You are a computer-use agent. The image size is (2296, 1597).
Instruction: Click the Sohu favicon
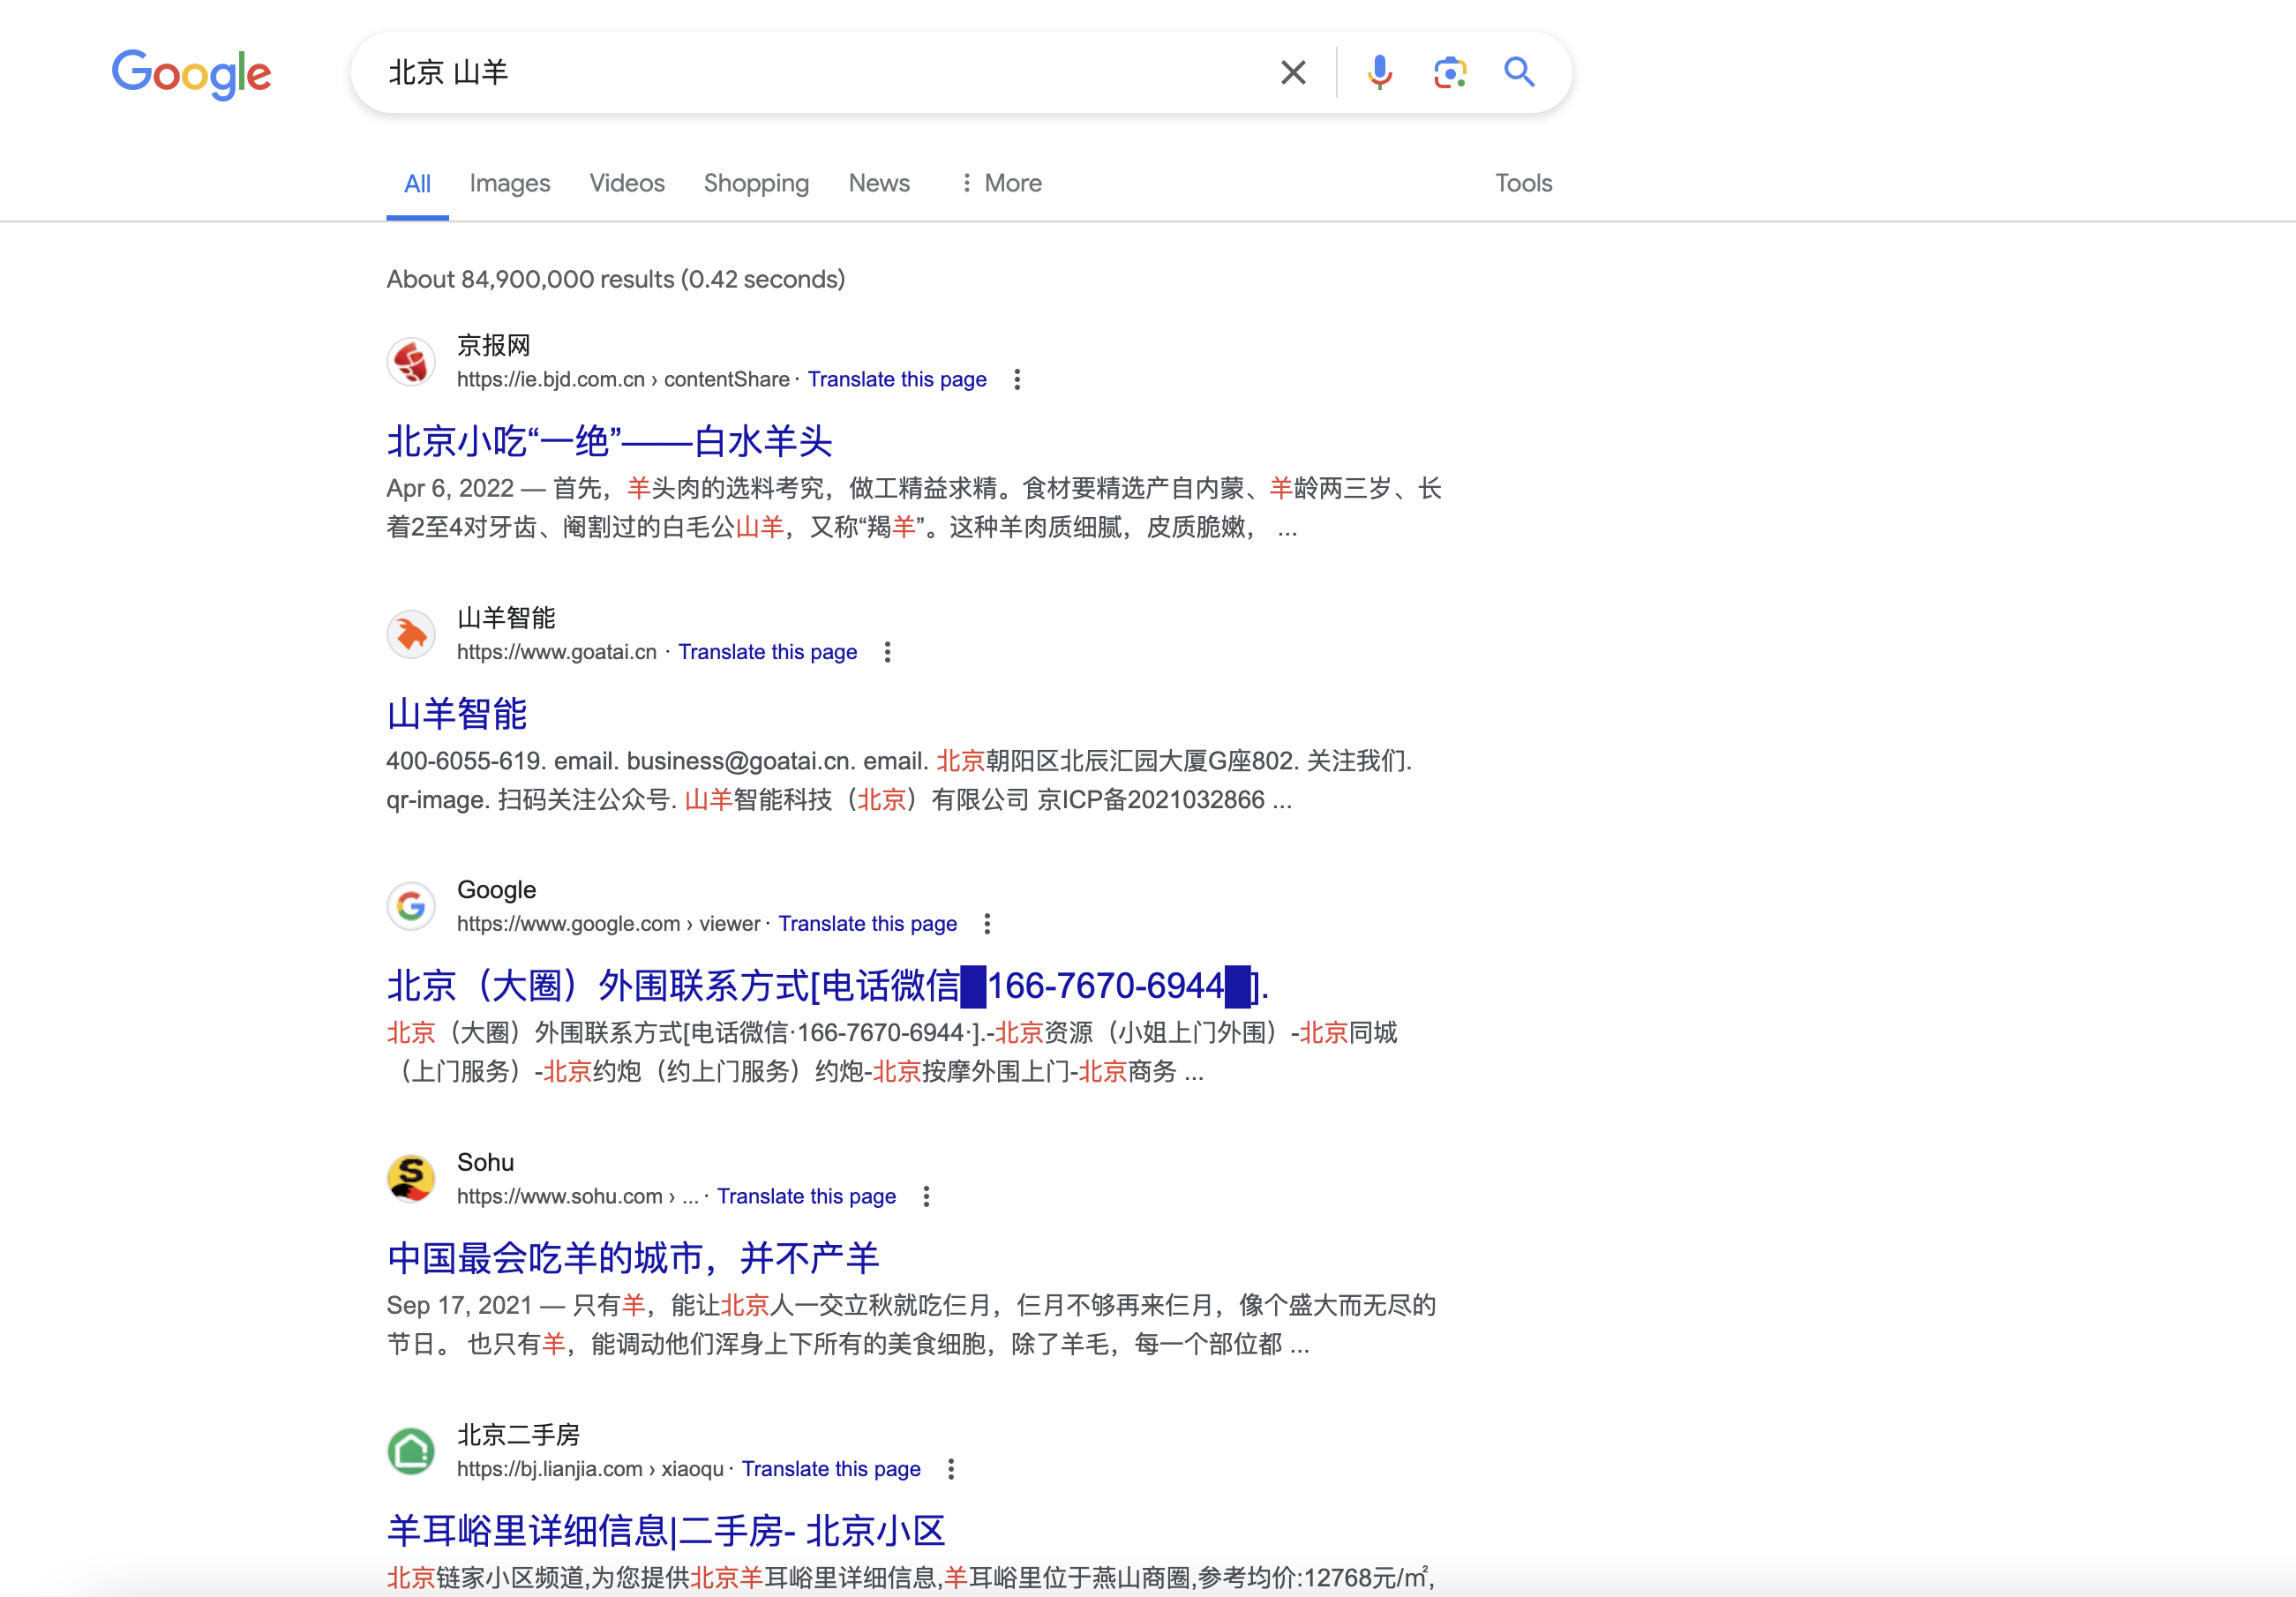410,1178
